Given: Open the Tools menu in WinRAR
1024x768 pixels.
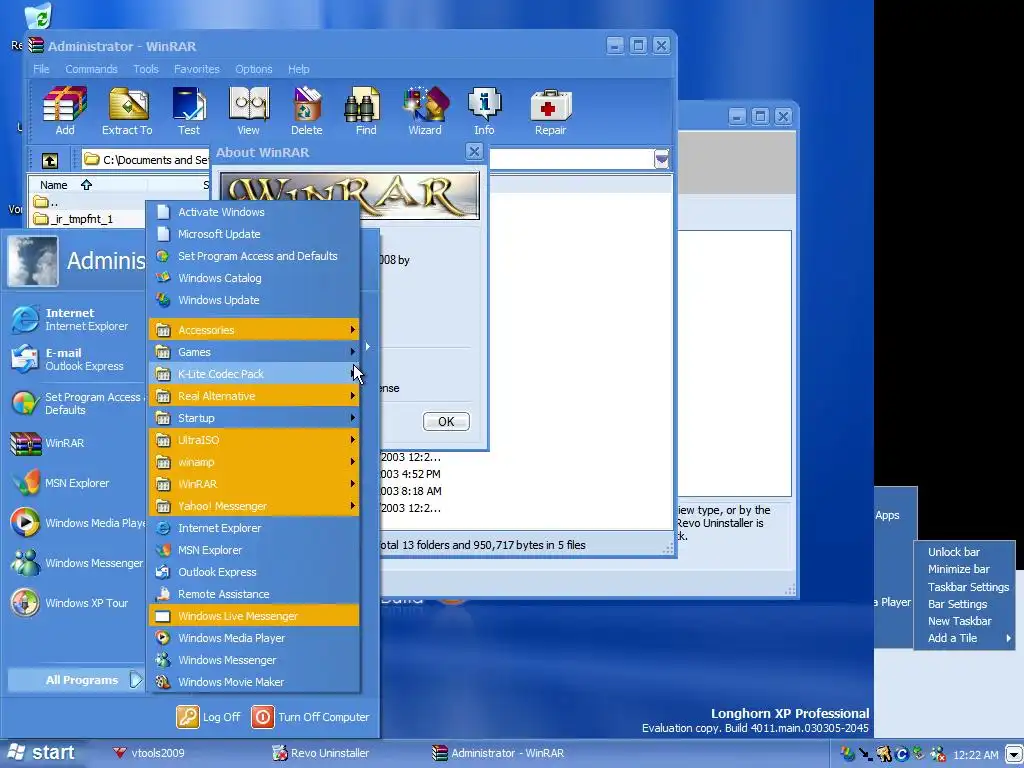Looking at the screenshot, I should 146,69.
